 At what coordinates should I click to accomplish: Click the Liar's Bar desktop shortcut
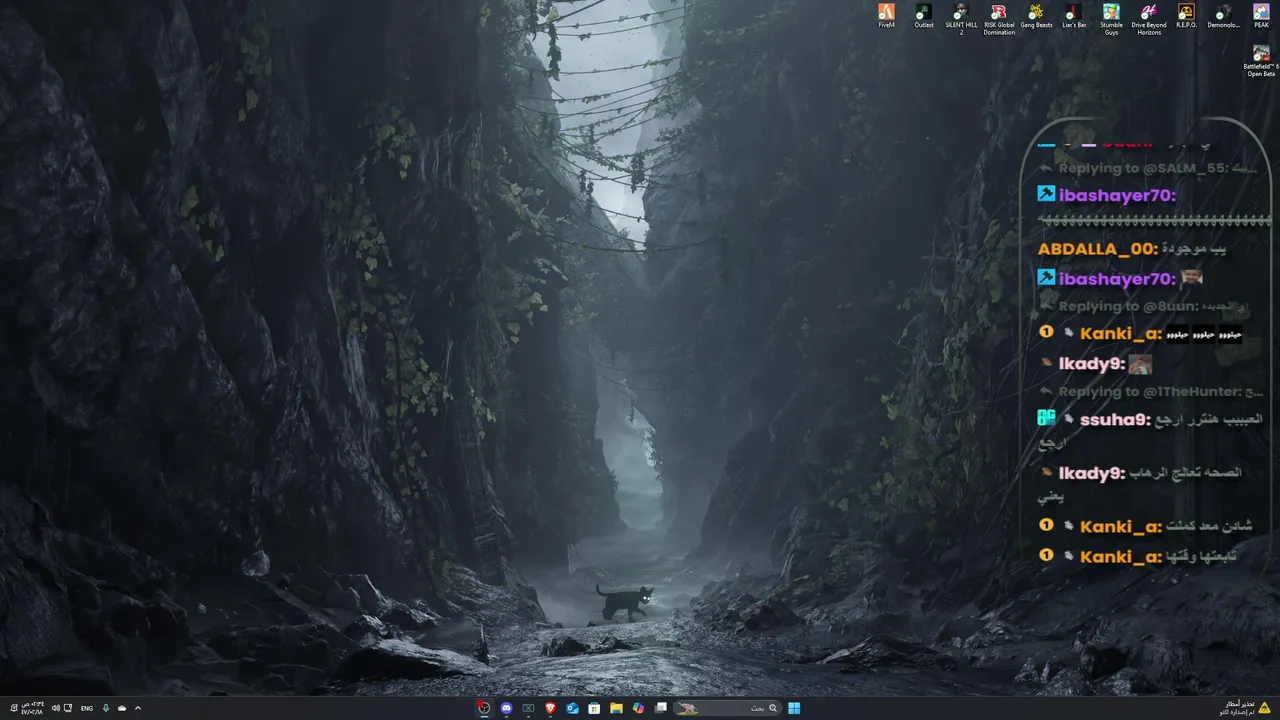(x=1074, y=16)
